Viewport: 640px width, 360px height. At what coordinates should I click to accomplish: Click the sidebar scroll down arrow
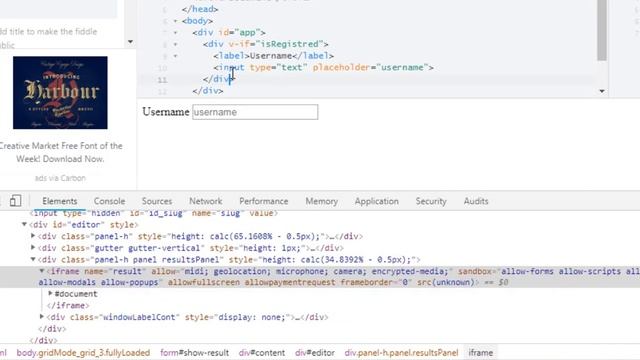pyautogui.click(x=130, y=42)
